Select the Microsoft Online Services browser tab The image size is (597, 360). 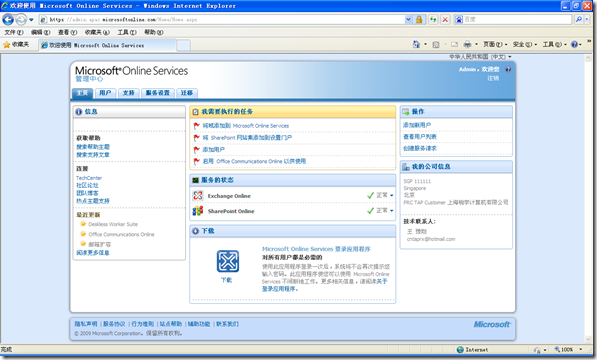tap(107, 45)
